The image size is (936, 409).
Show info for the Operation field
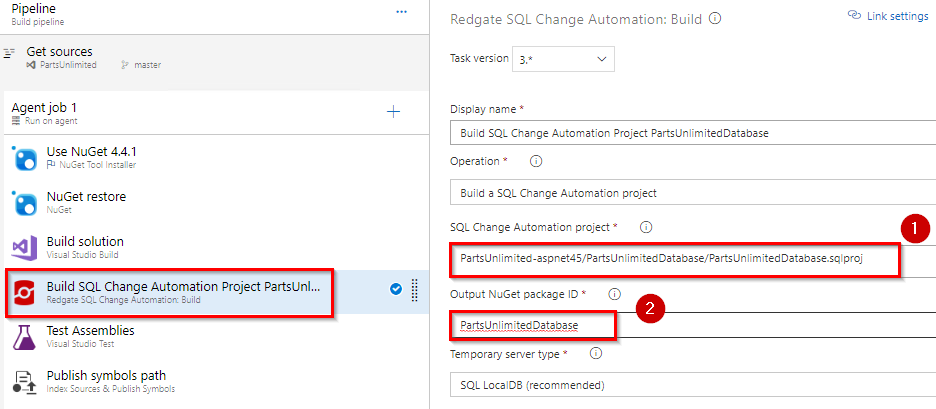coord(536,161)
